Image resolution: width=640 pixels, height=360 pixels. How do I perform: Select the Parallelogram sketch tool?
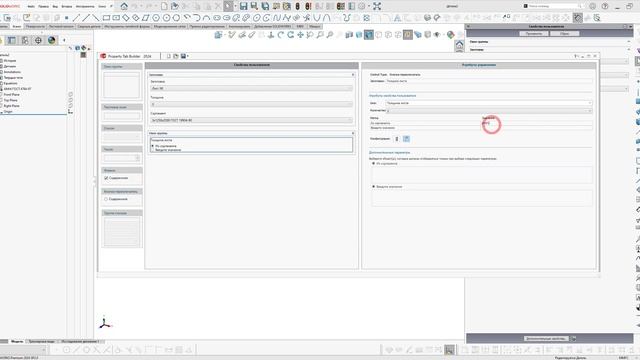pos(146,18)
